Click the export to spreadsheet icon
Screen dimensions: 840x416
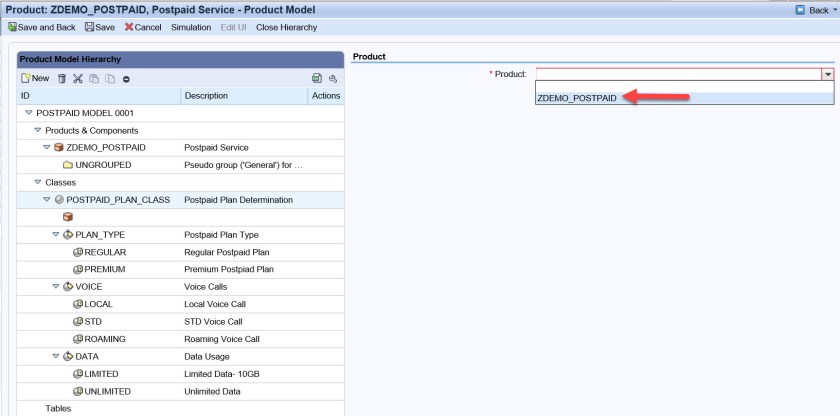click(316, 78)
